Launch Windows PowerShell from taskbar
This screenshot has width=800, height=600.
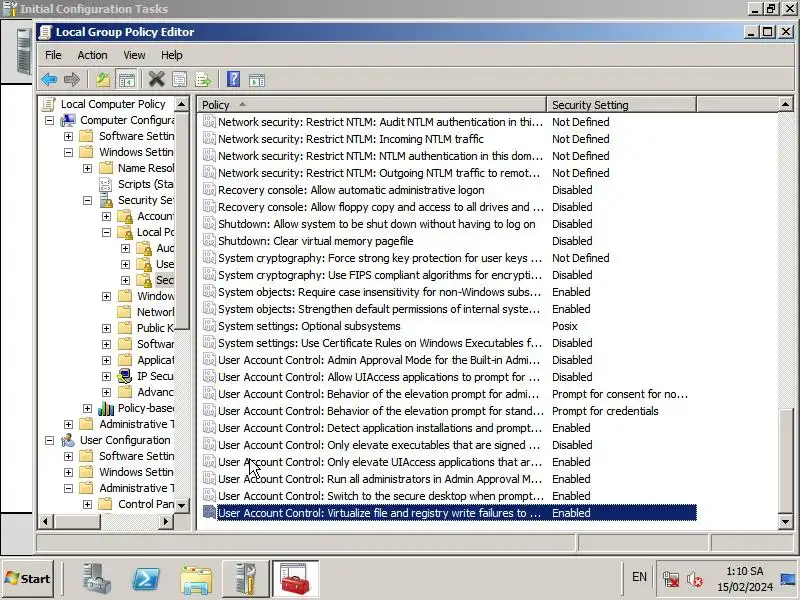pos(146,579)
